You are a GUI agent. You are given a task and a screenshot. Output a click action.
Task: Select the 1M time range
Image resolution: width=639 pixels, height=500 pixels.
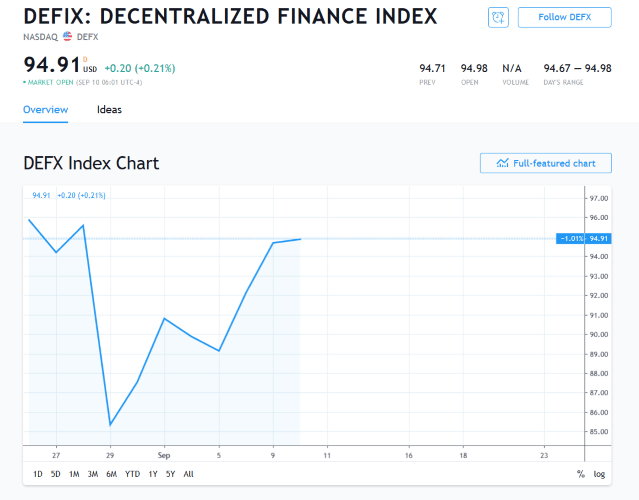[x=74, y=474]
